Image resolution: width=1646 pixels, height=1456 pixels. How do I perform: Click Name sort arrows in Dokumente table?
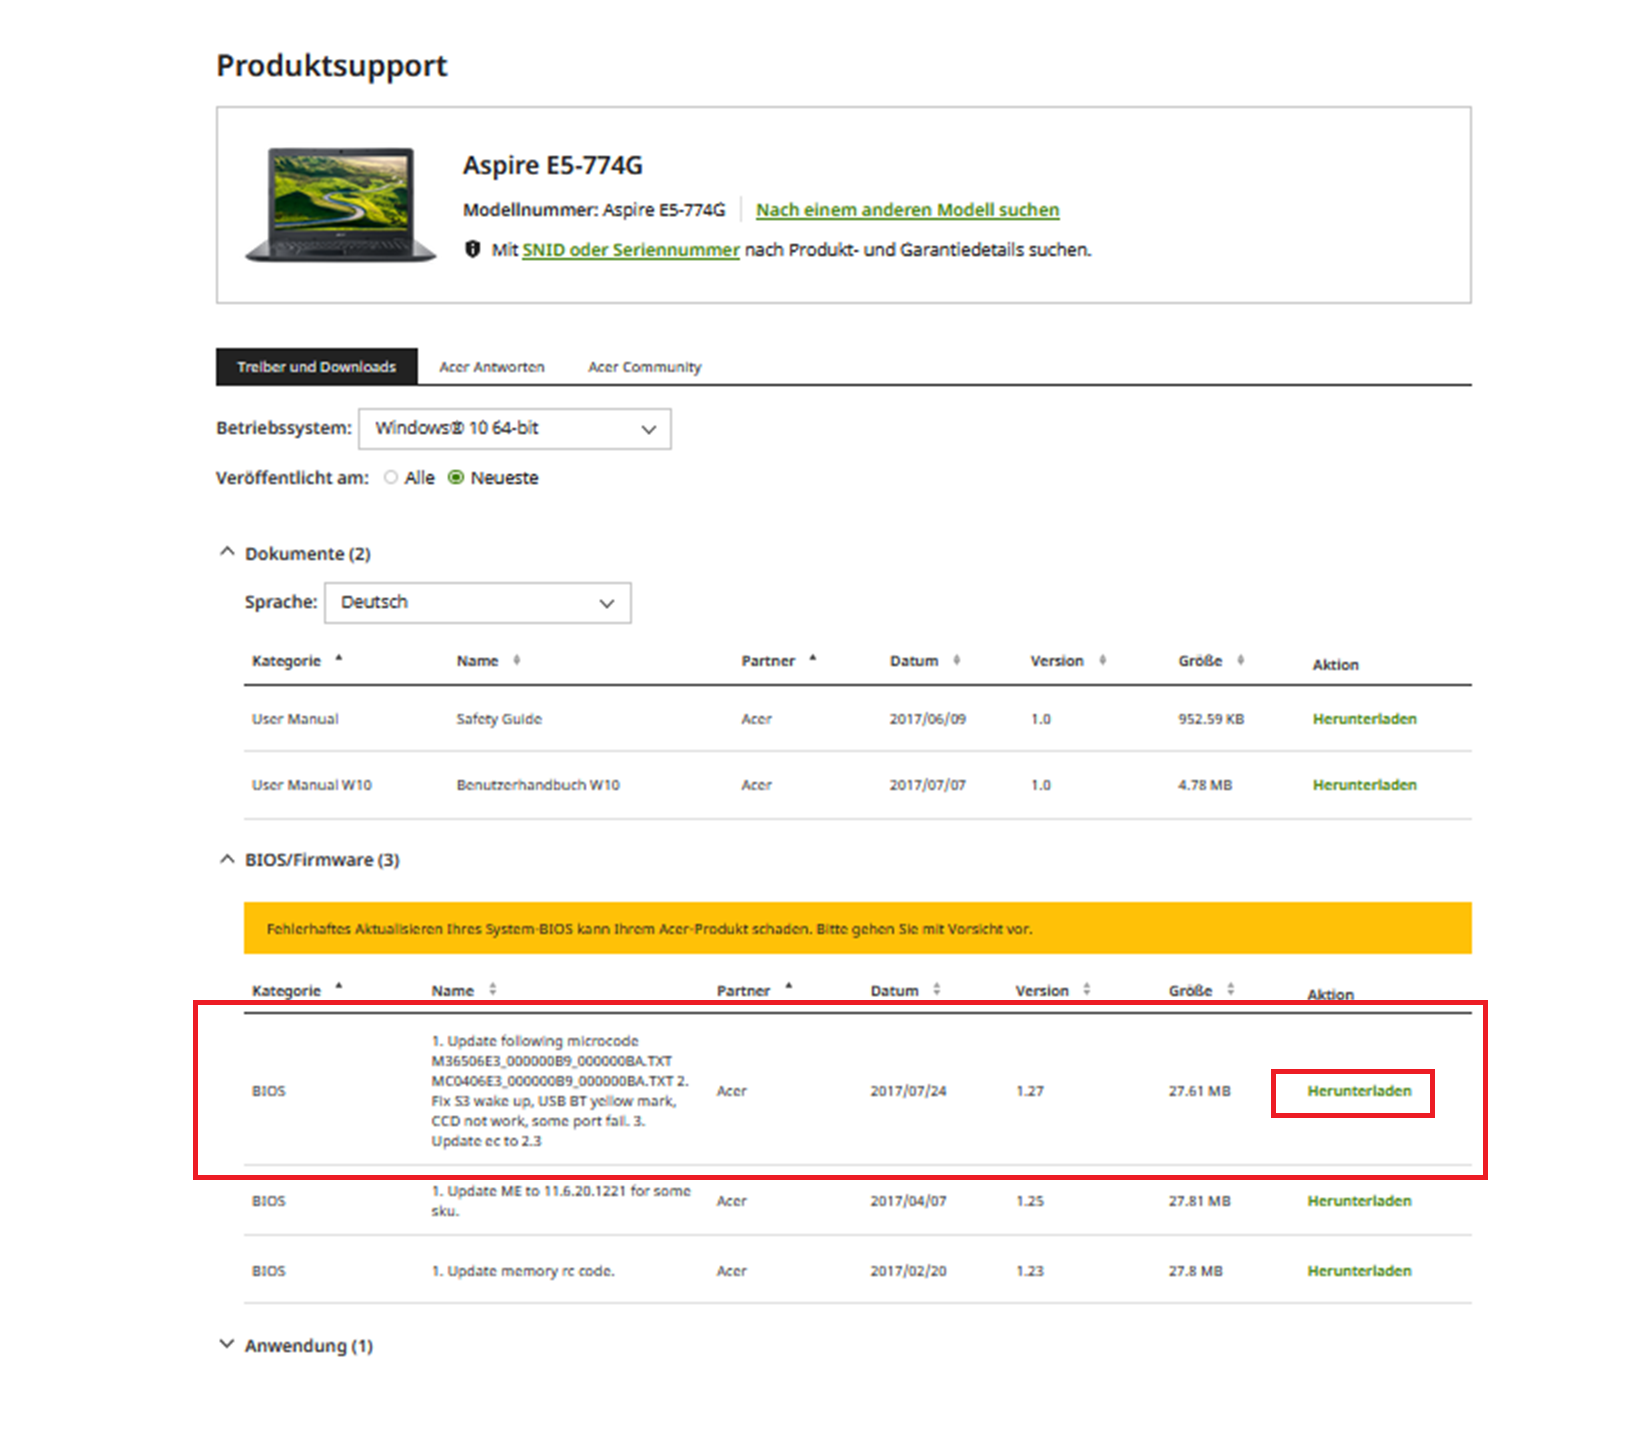pos(517,660)
